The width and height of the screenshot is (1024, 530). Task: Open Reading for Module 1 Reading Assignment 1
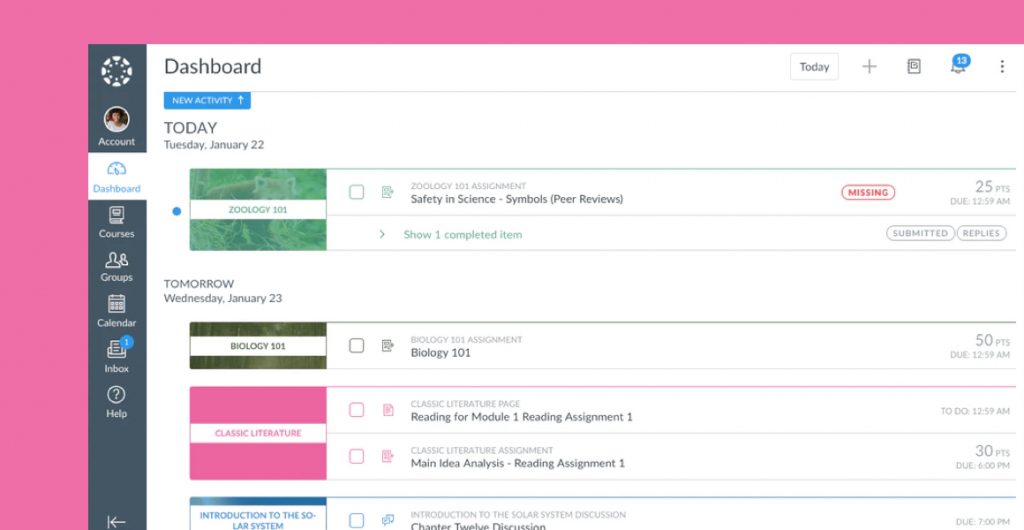[522, 416]
